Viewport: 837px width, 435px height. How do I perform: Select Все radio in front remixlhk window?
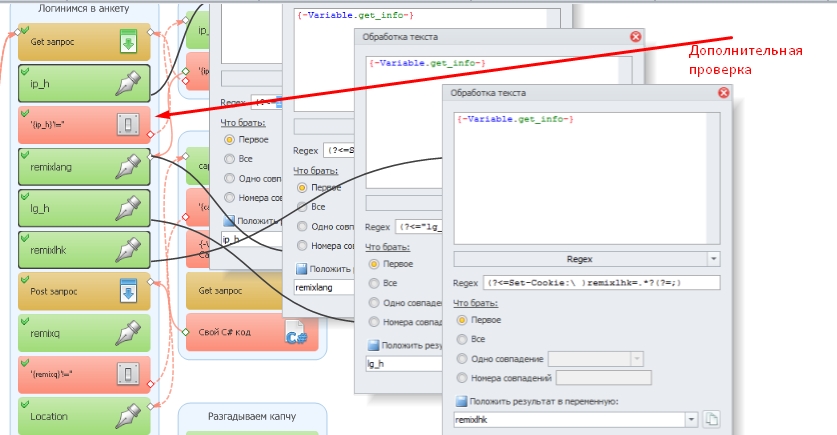tap(462, 339)
